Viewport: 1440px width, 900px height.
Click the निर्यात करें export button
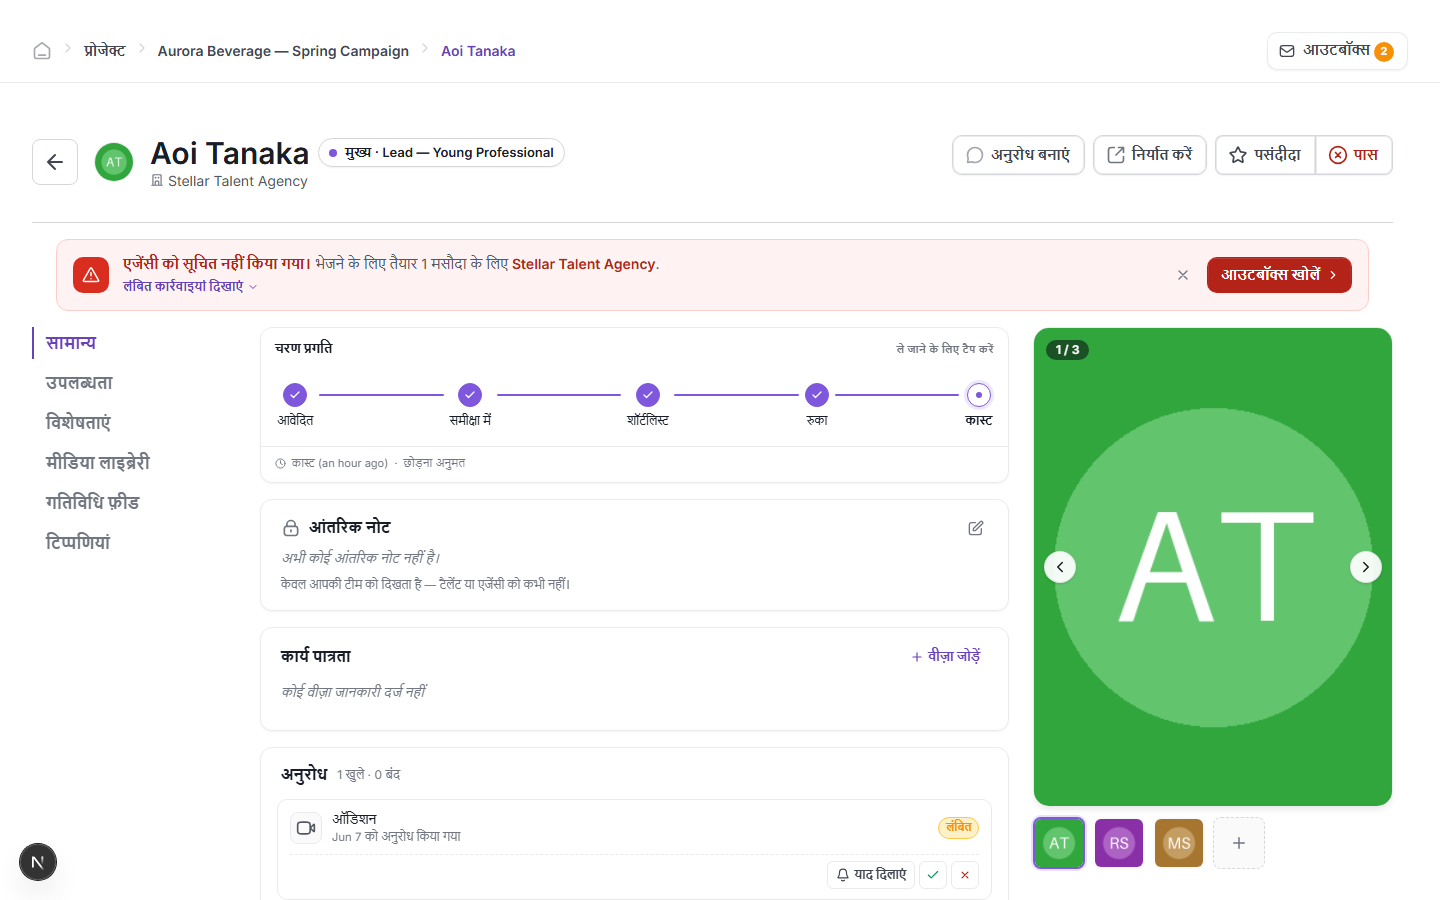[x=1150, y=155]
